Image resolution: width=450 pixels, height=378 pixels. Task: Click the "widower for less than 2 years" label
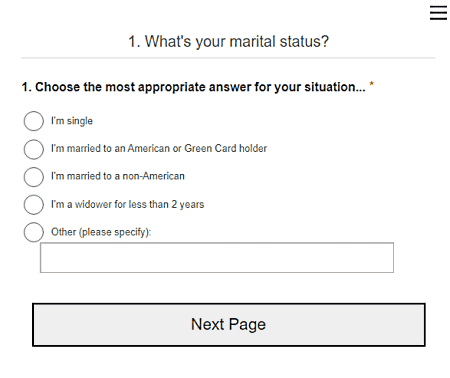[x=139, y=204]
